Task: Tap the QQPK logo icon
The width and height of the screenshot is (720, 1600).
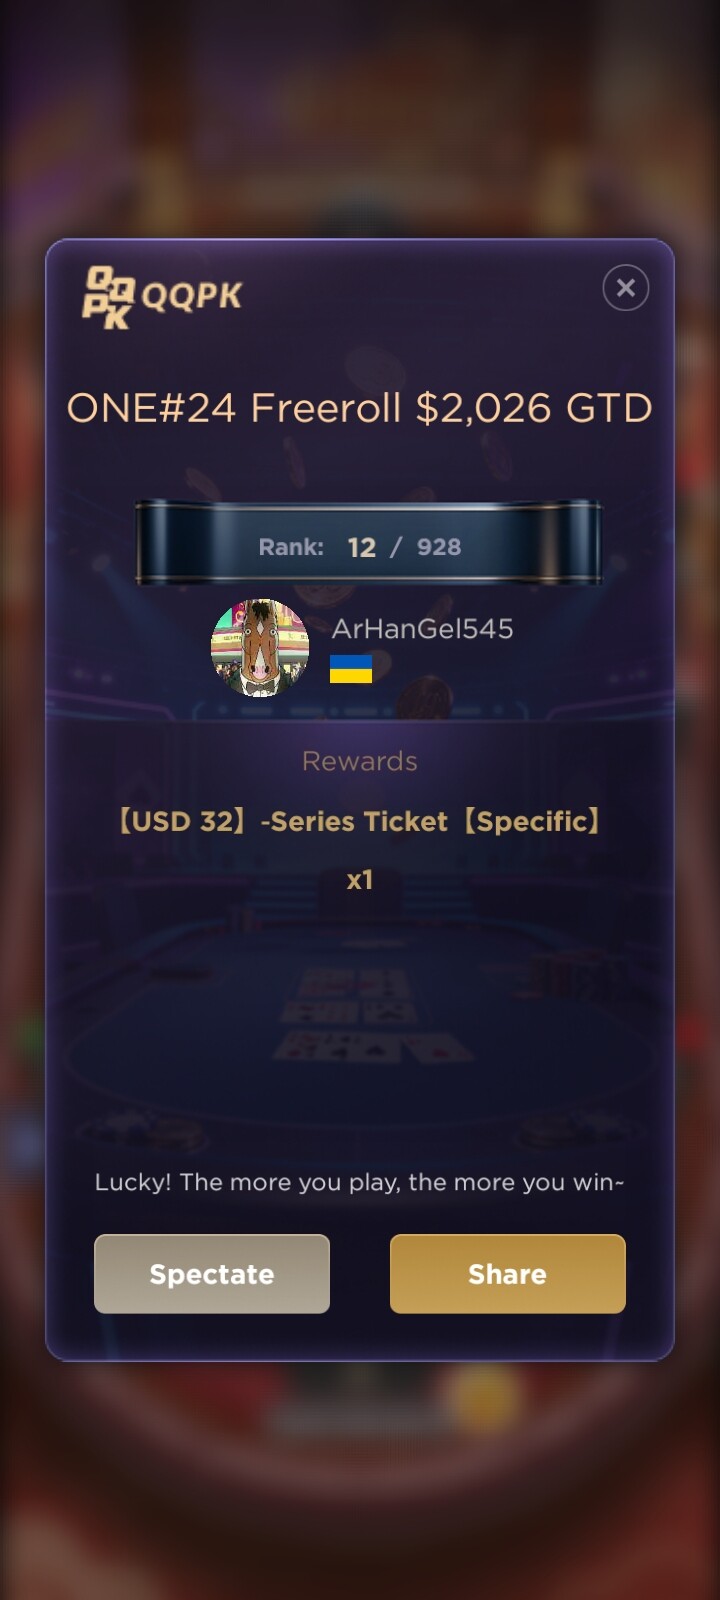Action: point(108,297)
